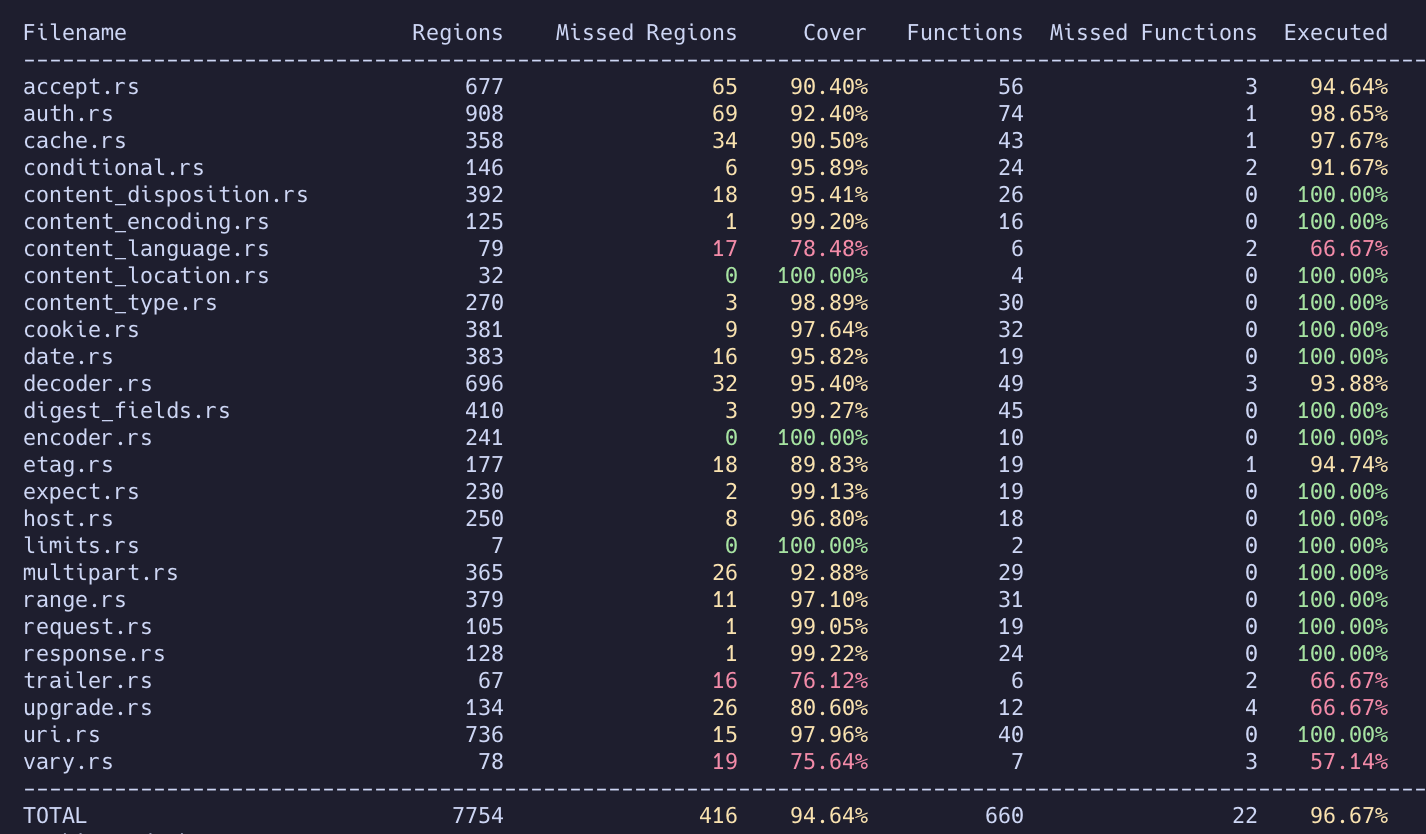Click the Filename column header
This screenshot has height=834, width=1426.
click(x=75, y=33)
